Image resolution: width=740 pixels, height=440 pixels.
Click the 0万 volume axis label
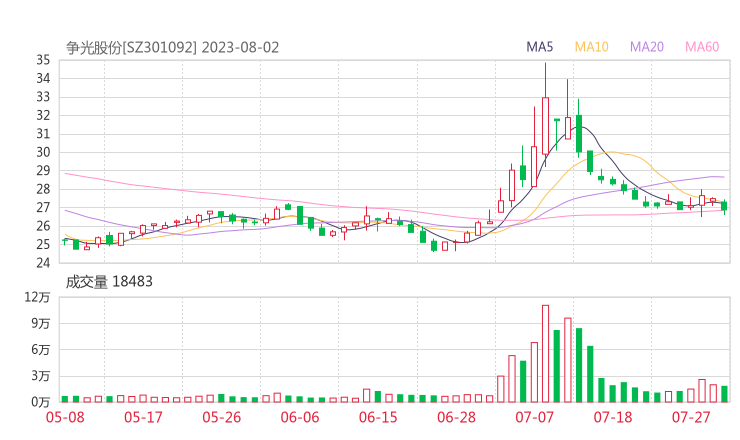[41, 402]
